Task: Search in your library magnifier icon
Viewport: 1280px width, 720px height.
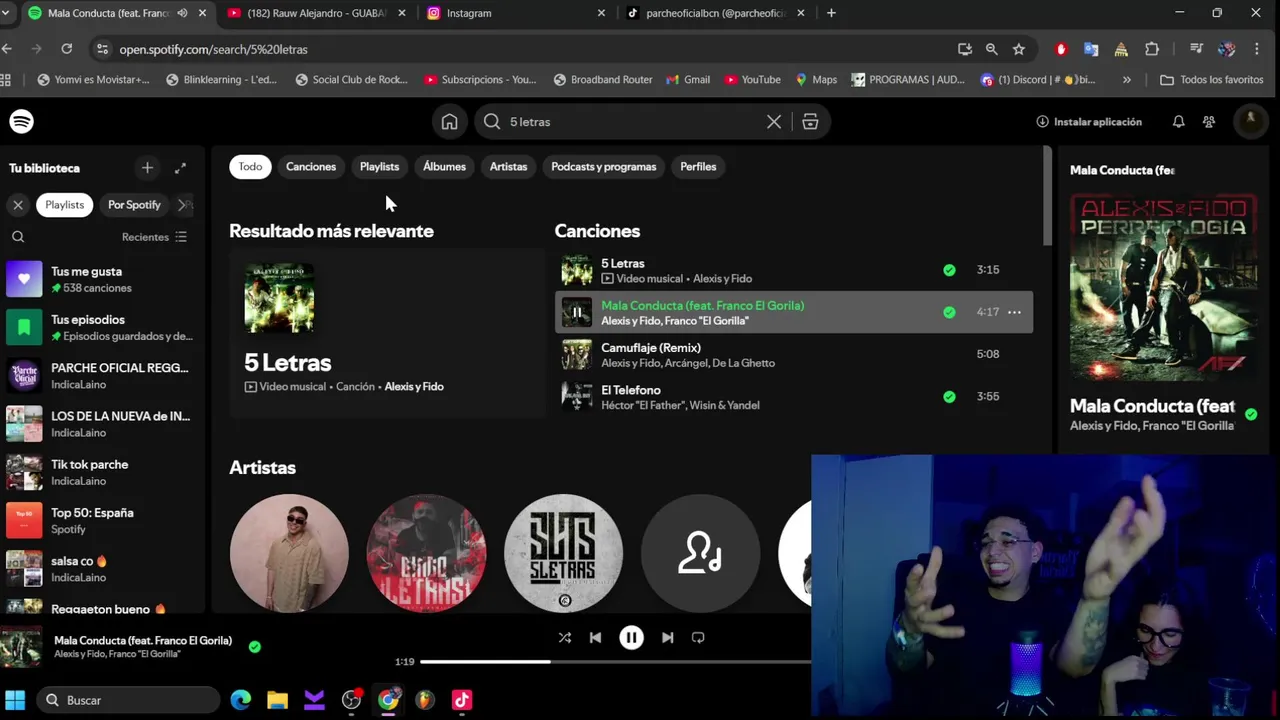Action: tap(18, 237)
